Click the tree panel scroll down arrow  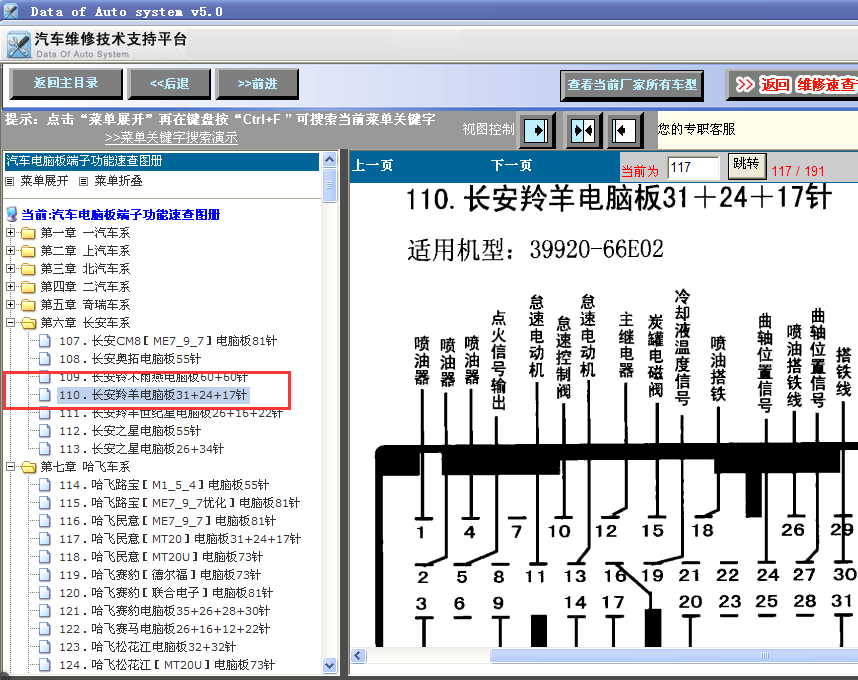[329, 665]
